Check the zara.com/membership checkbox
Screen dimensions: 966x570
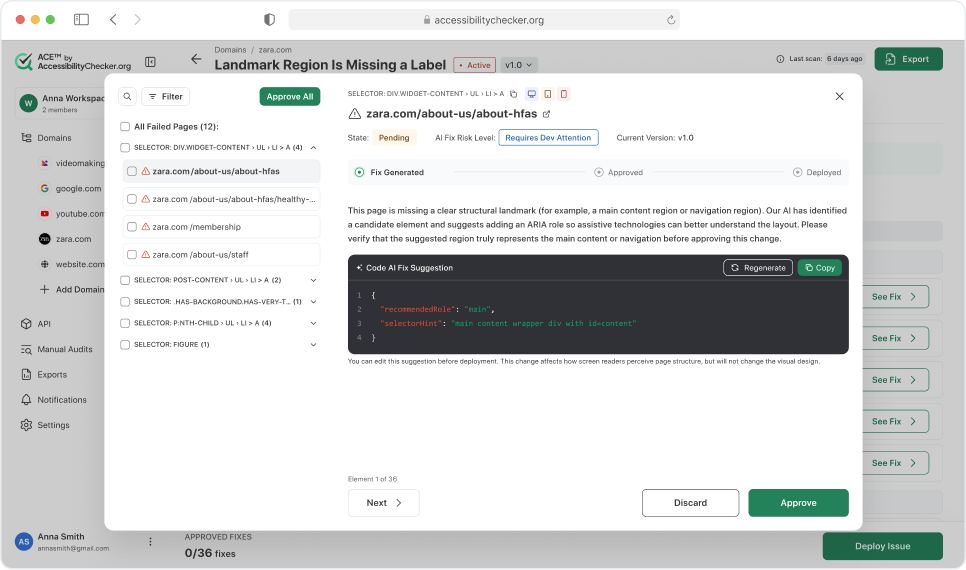click(x=132, y=227)
